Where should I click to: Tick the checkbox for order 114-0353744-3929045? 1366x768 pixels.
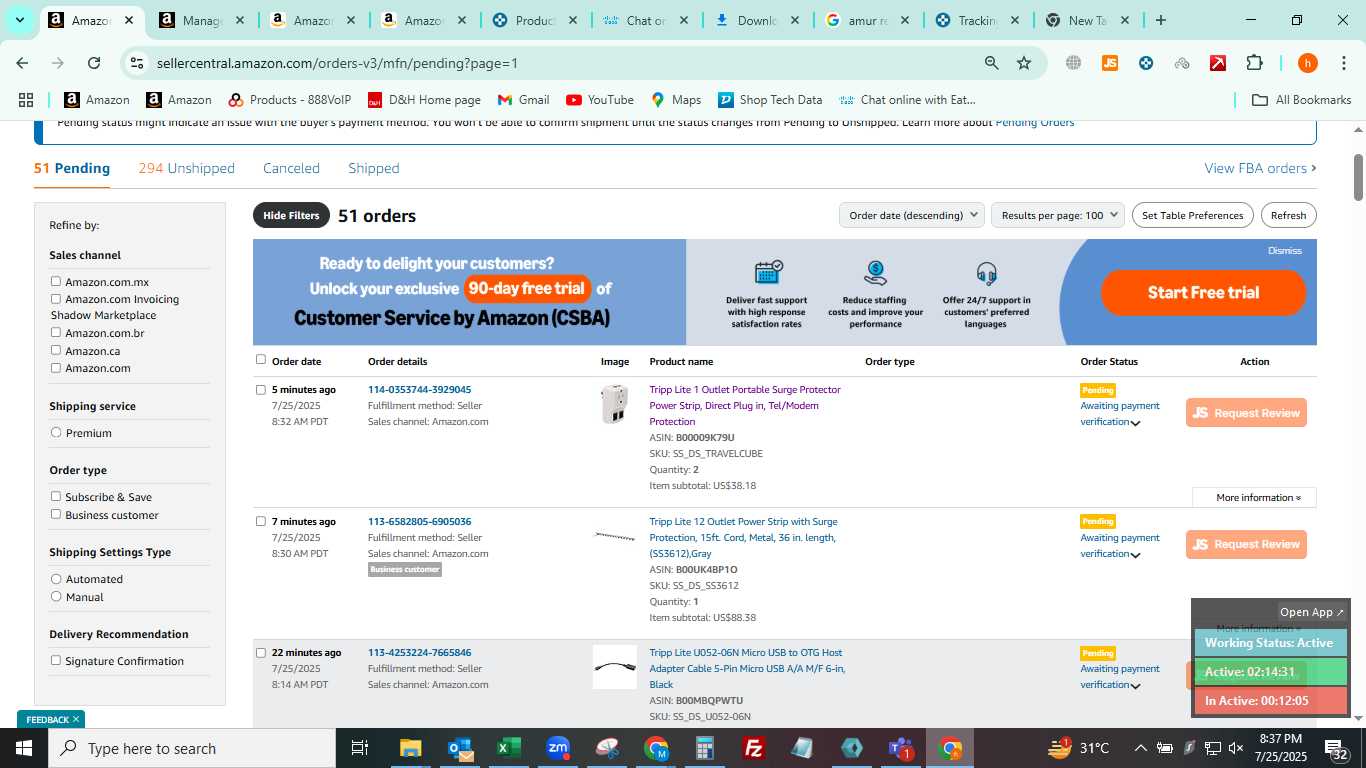pos(261,390)
